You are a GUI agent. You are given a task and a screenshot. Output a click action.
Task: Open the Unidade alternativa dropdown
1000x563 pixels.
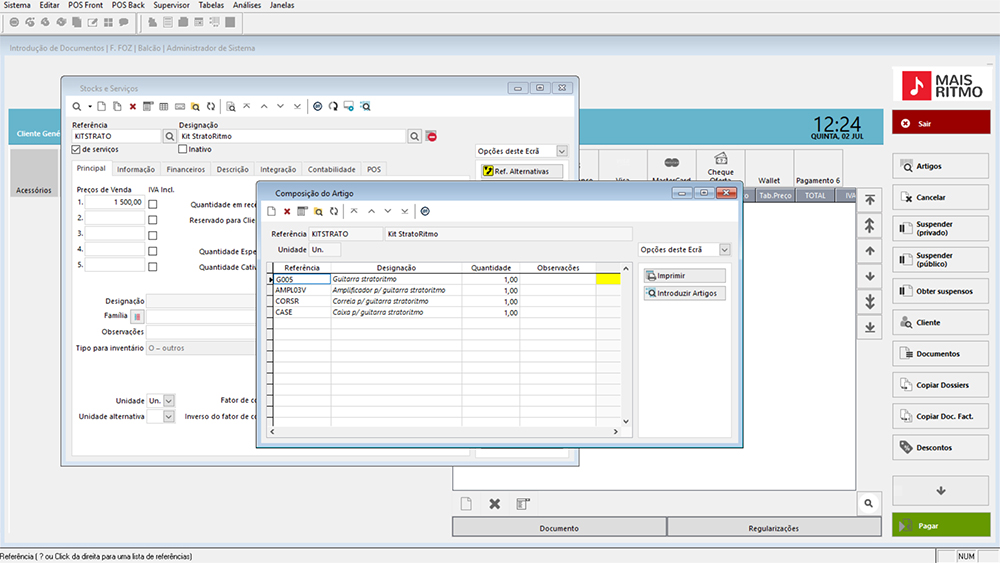[168, 416]
